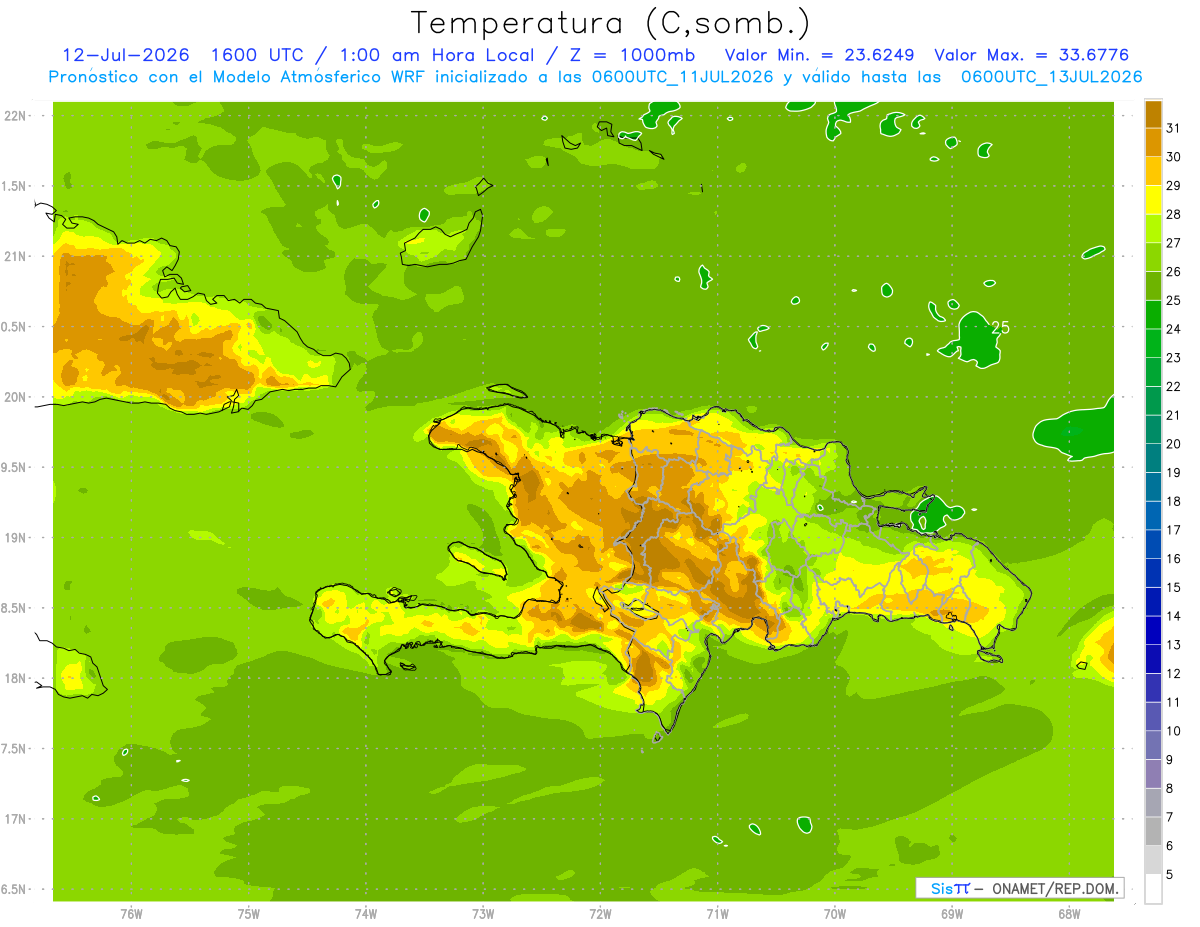Click the "20N" latitude label
1200x927 pixels.
(x=16, y=397)
